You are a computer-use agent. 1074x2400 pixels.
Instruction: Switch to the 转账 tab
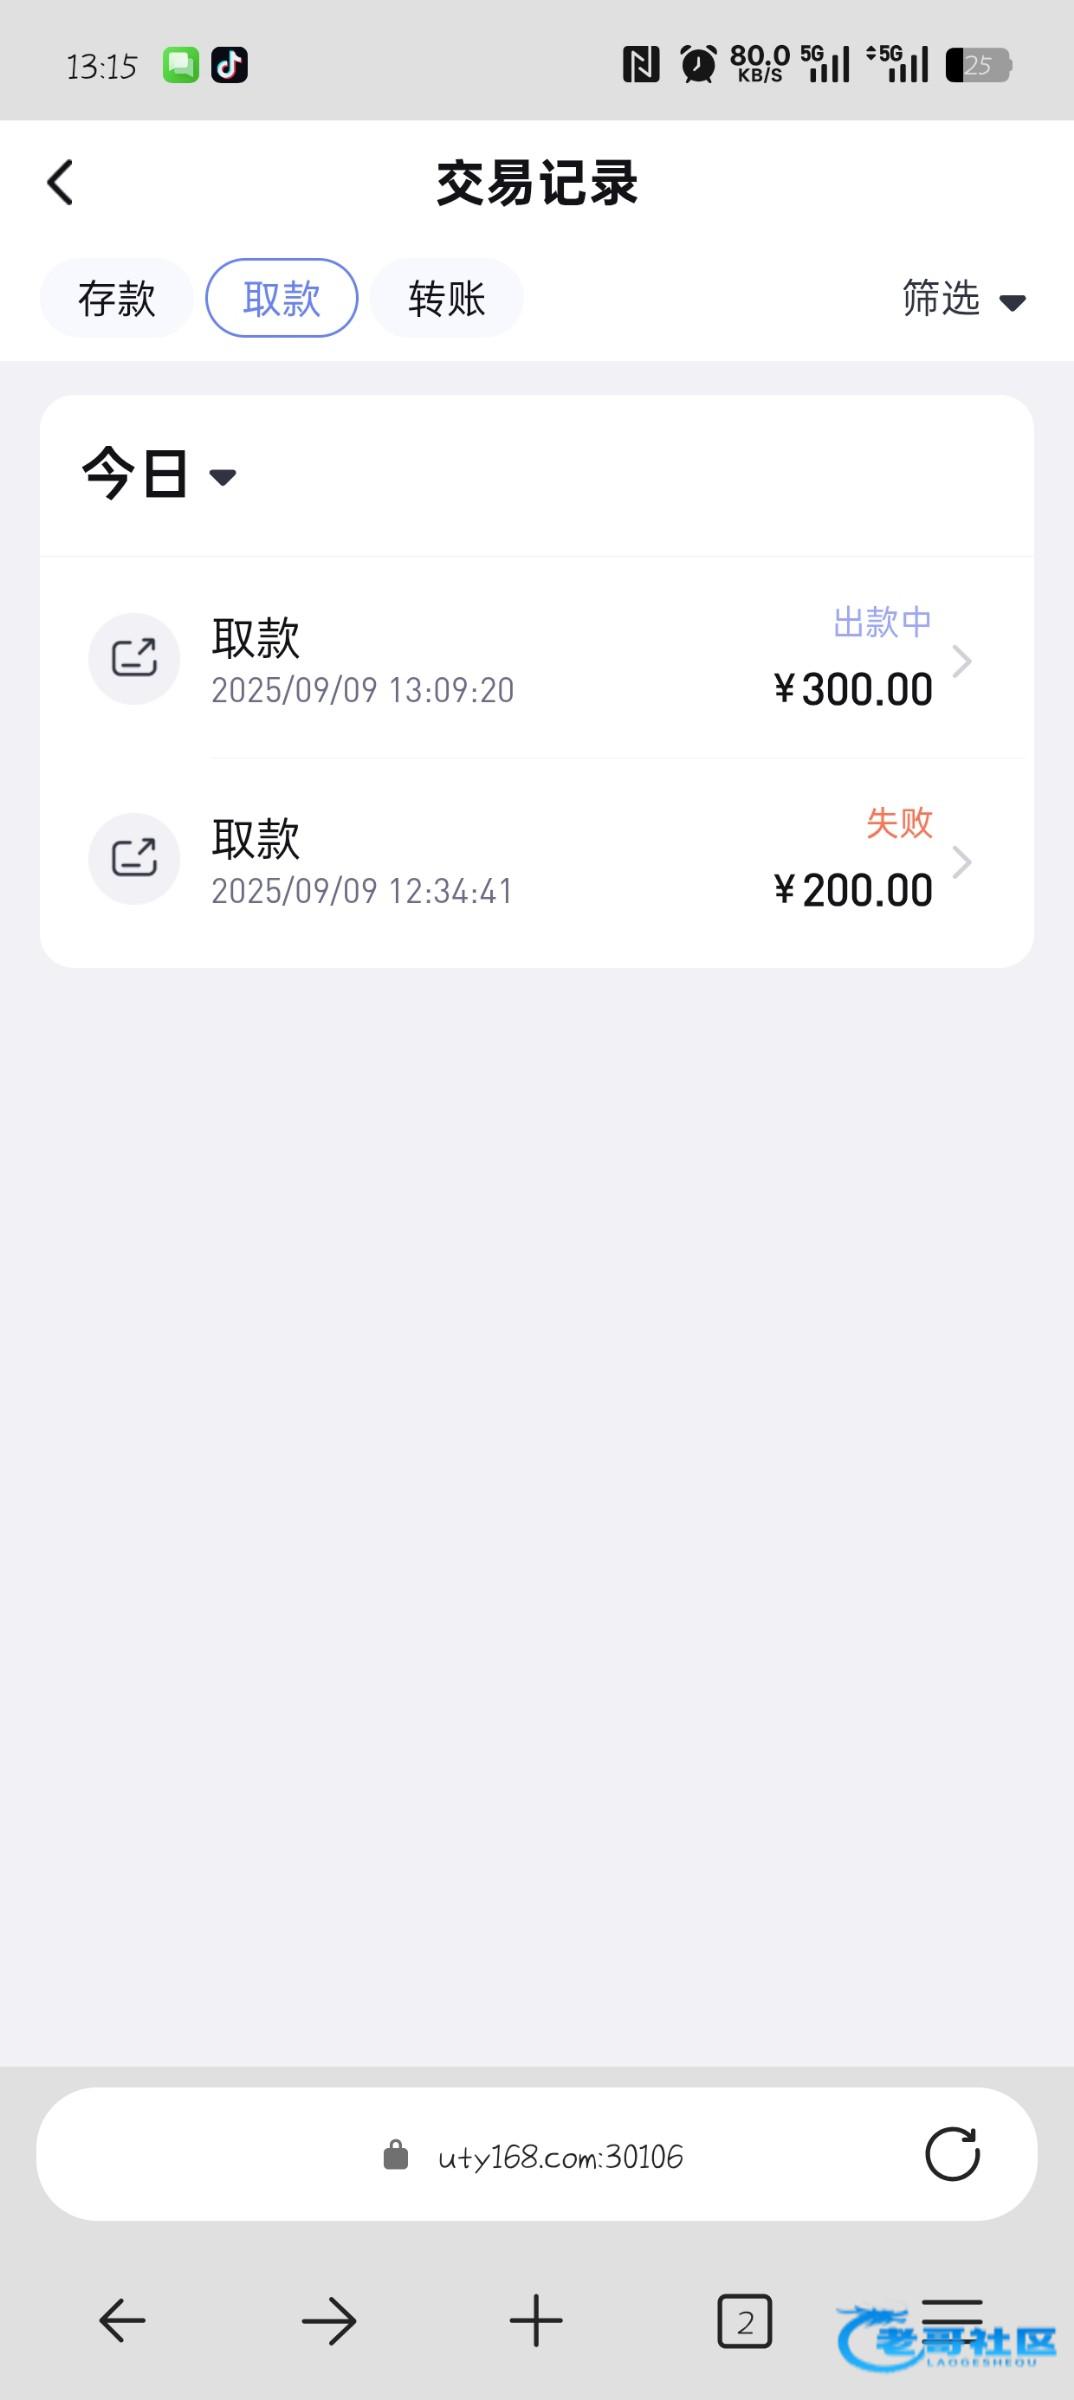446,298
